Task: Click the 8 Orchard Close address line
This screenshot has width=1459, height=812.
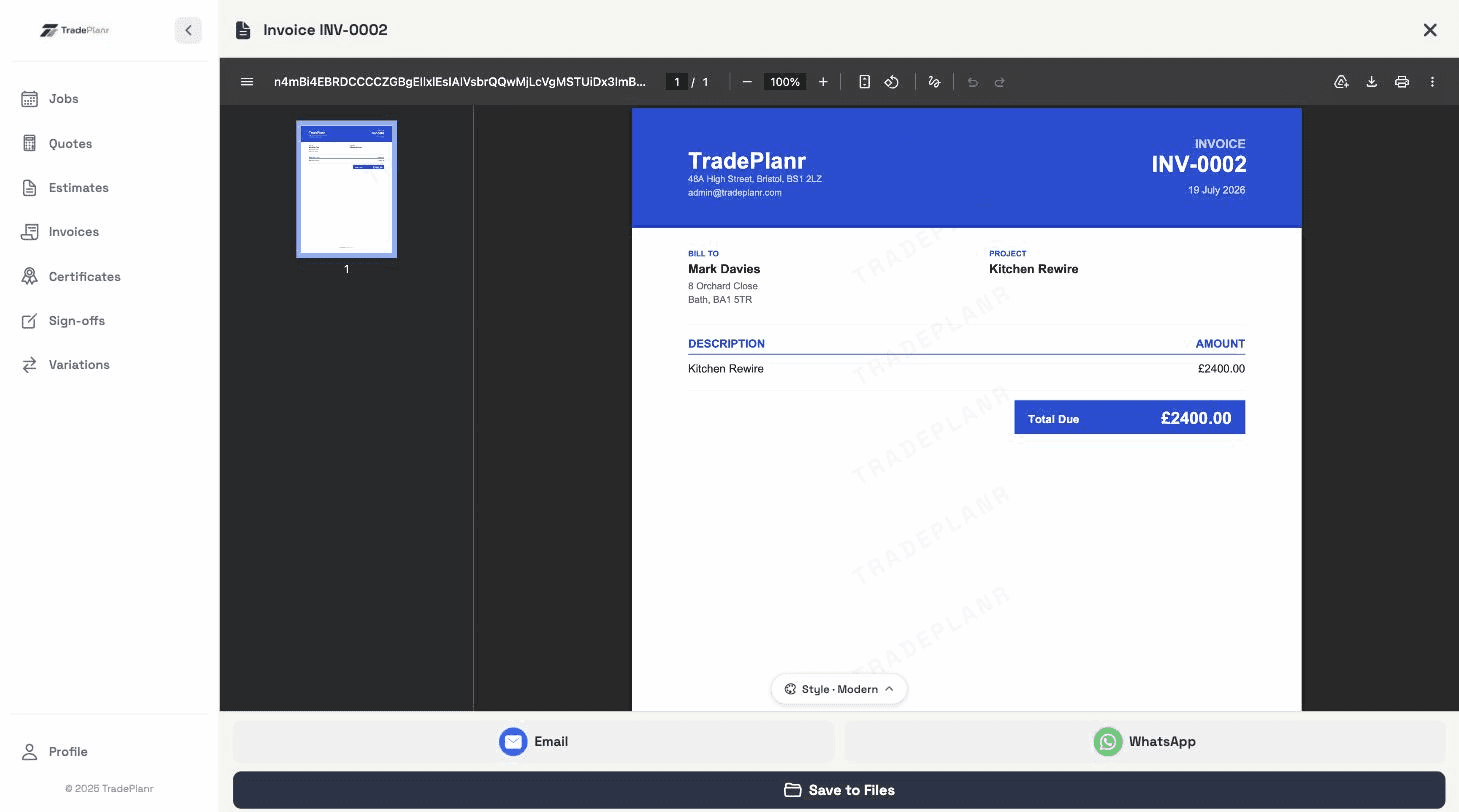Action: (x=723, y=286)
